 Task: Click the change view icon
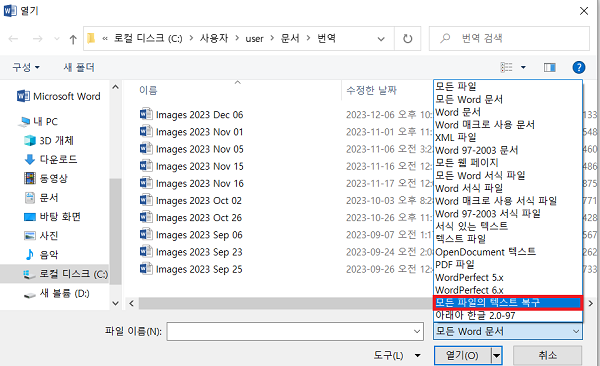coord(506,67)
